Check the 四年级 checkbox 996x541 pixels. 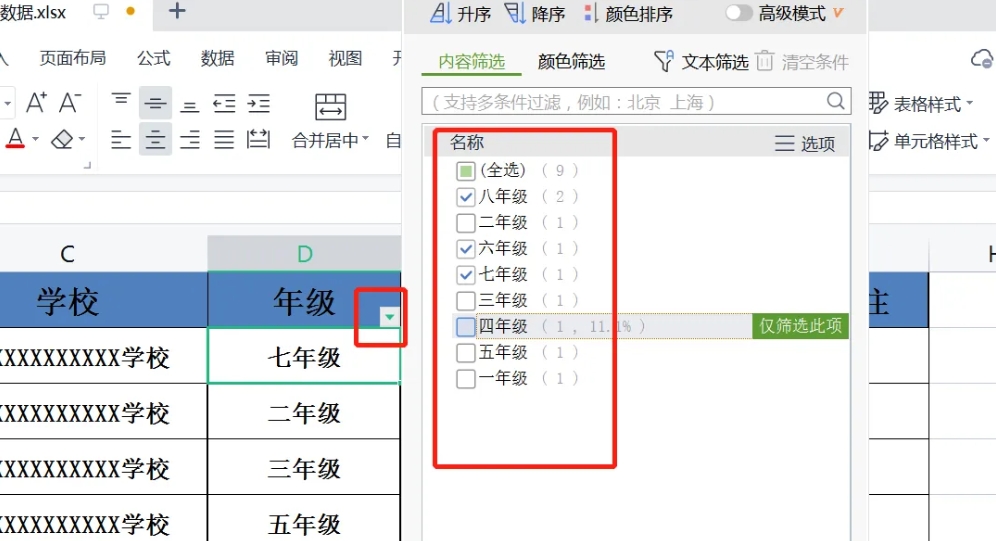click(x=466, y=326)
